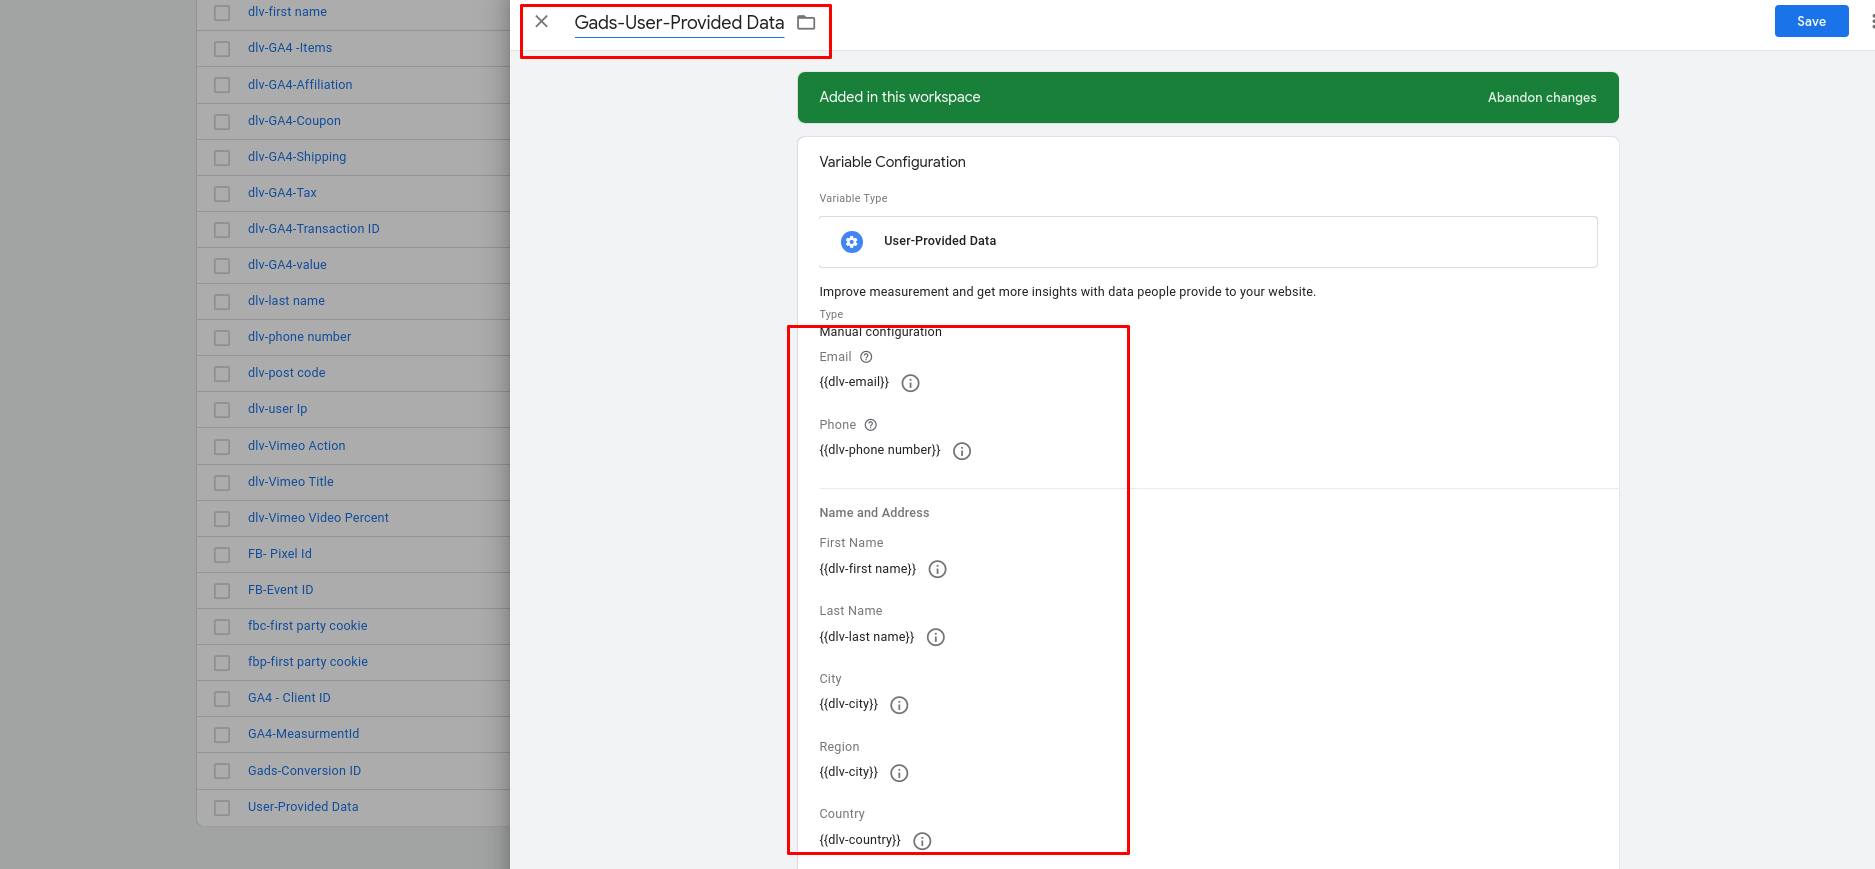Open the Variable Type selector box
Viewport: 1875px width, 869px height.
1207,241
